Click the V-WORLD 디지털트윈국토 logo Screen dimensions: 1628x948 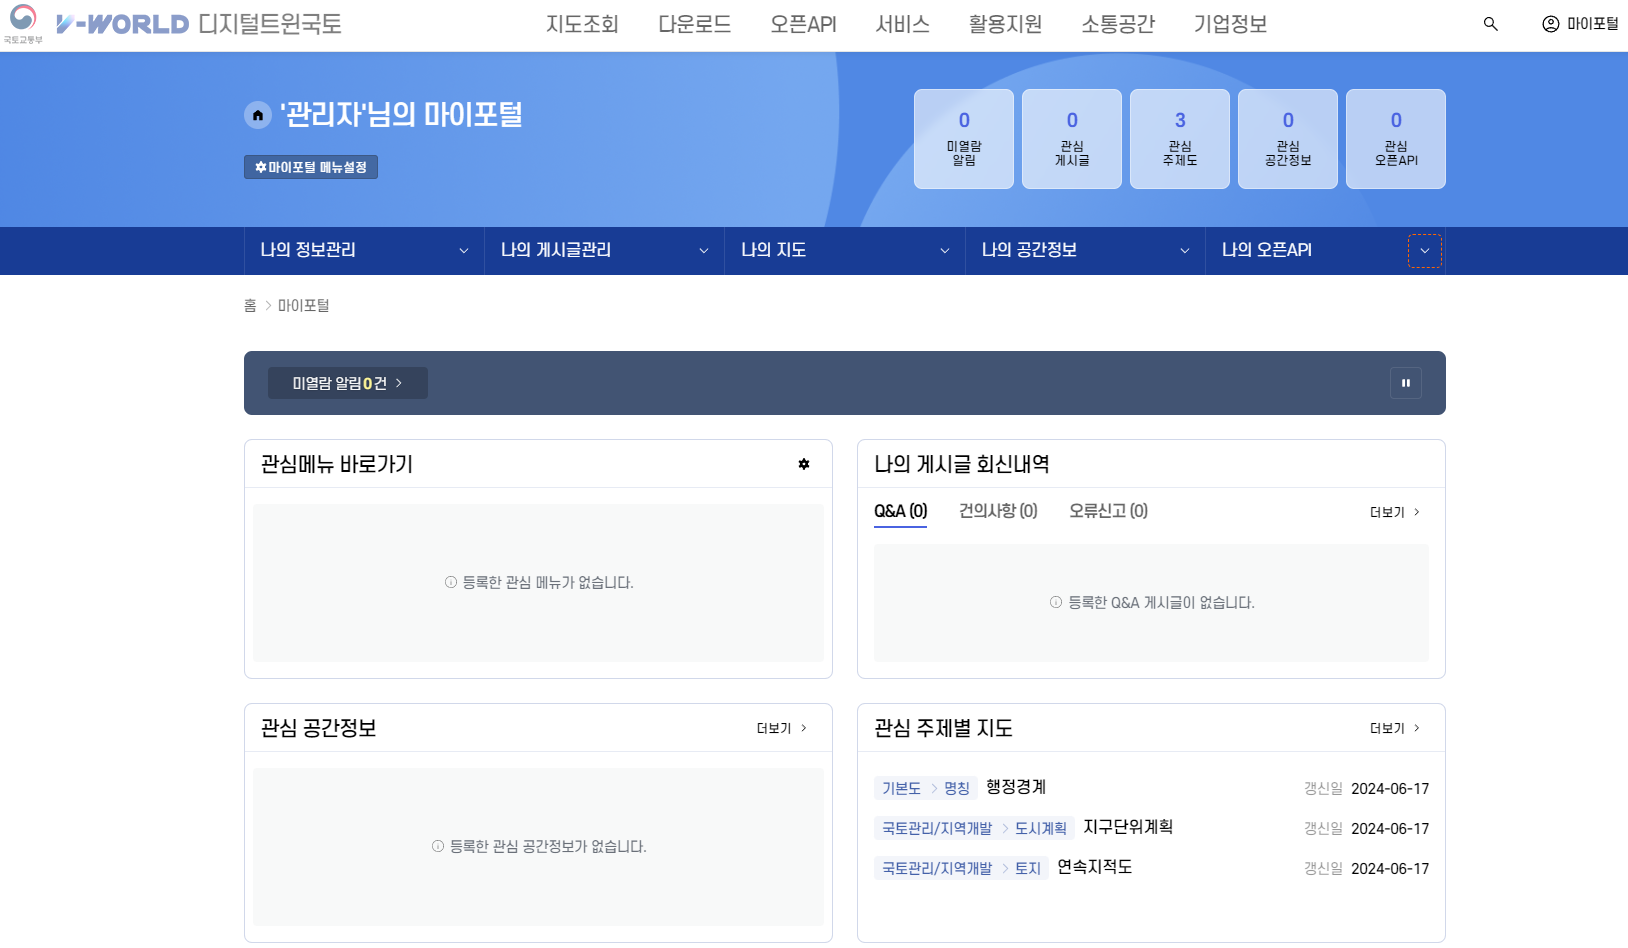(199, 24)
